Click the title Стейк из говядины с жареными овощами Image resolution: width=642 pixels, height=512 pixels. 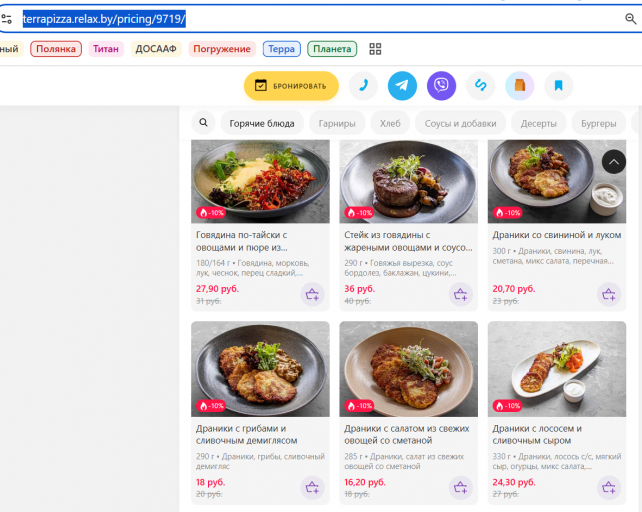408,241
